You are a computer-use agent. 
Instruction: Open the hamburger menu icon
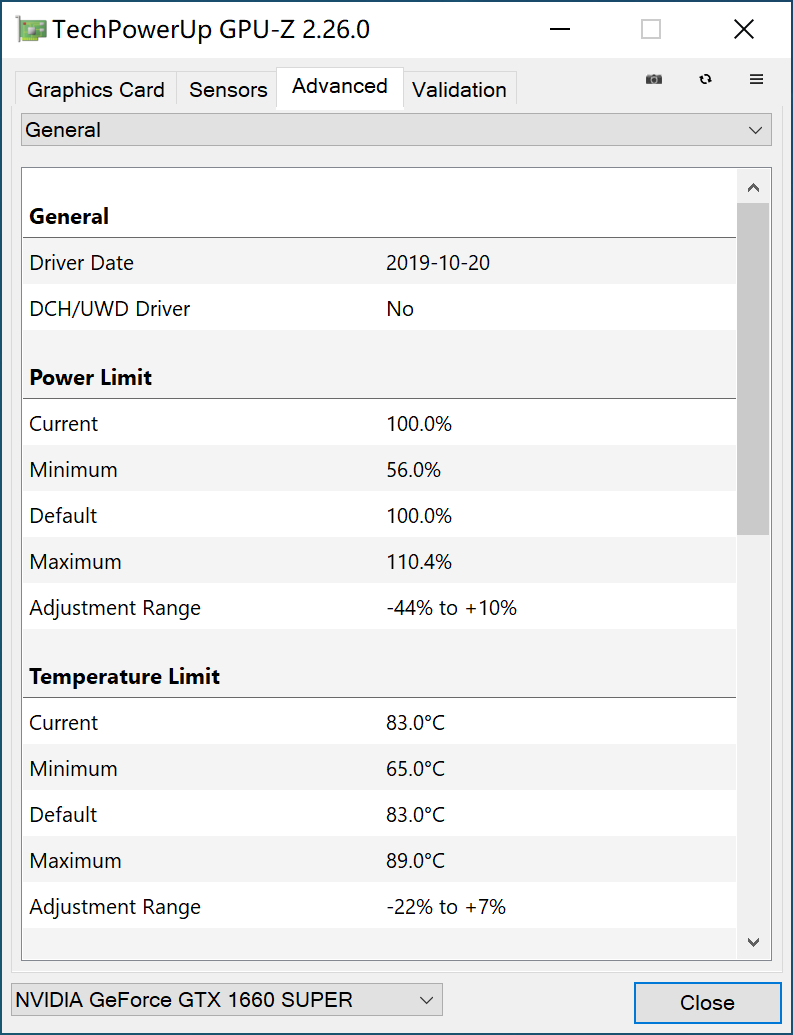(x=757, y=80)
